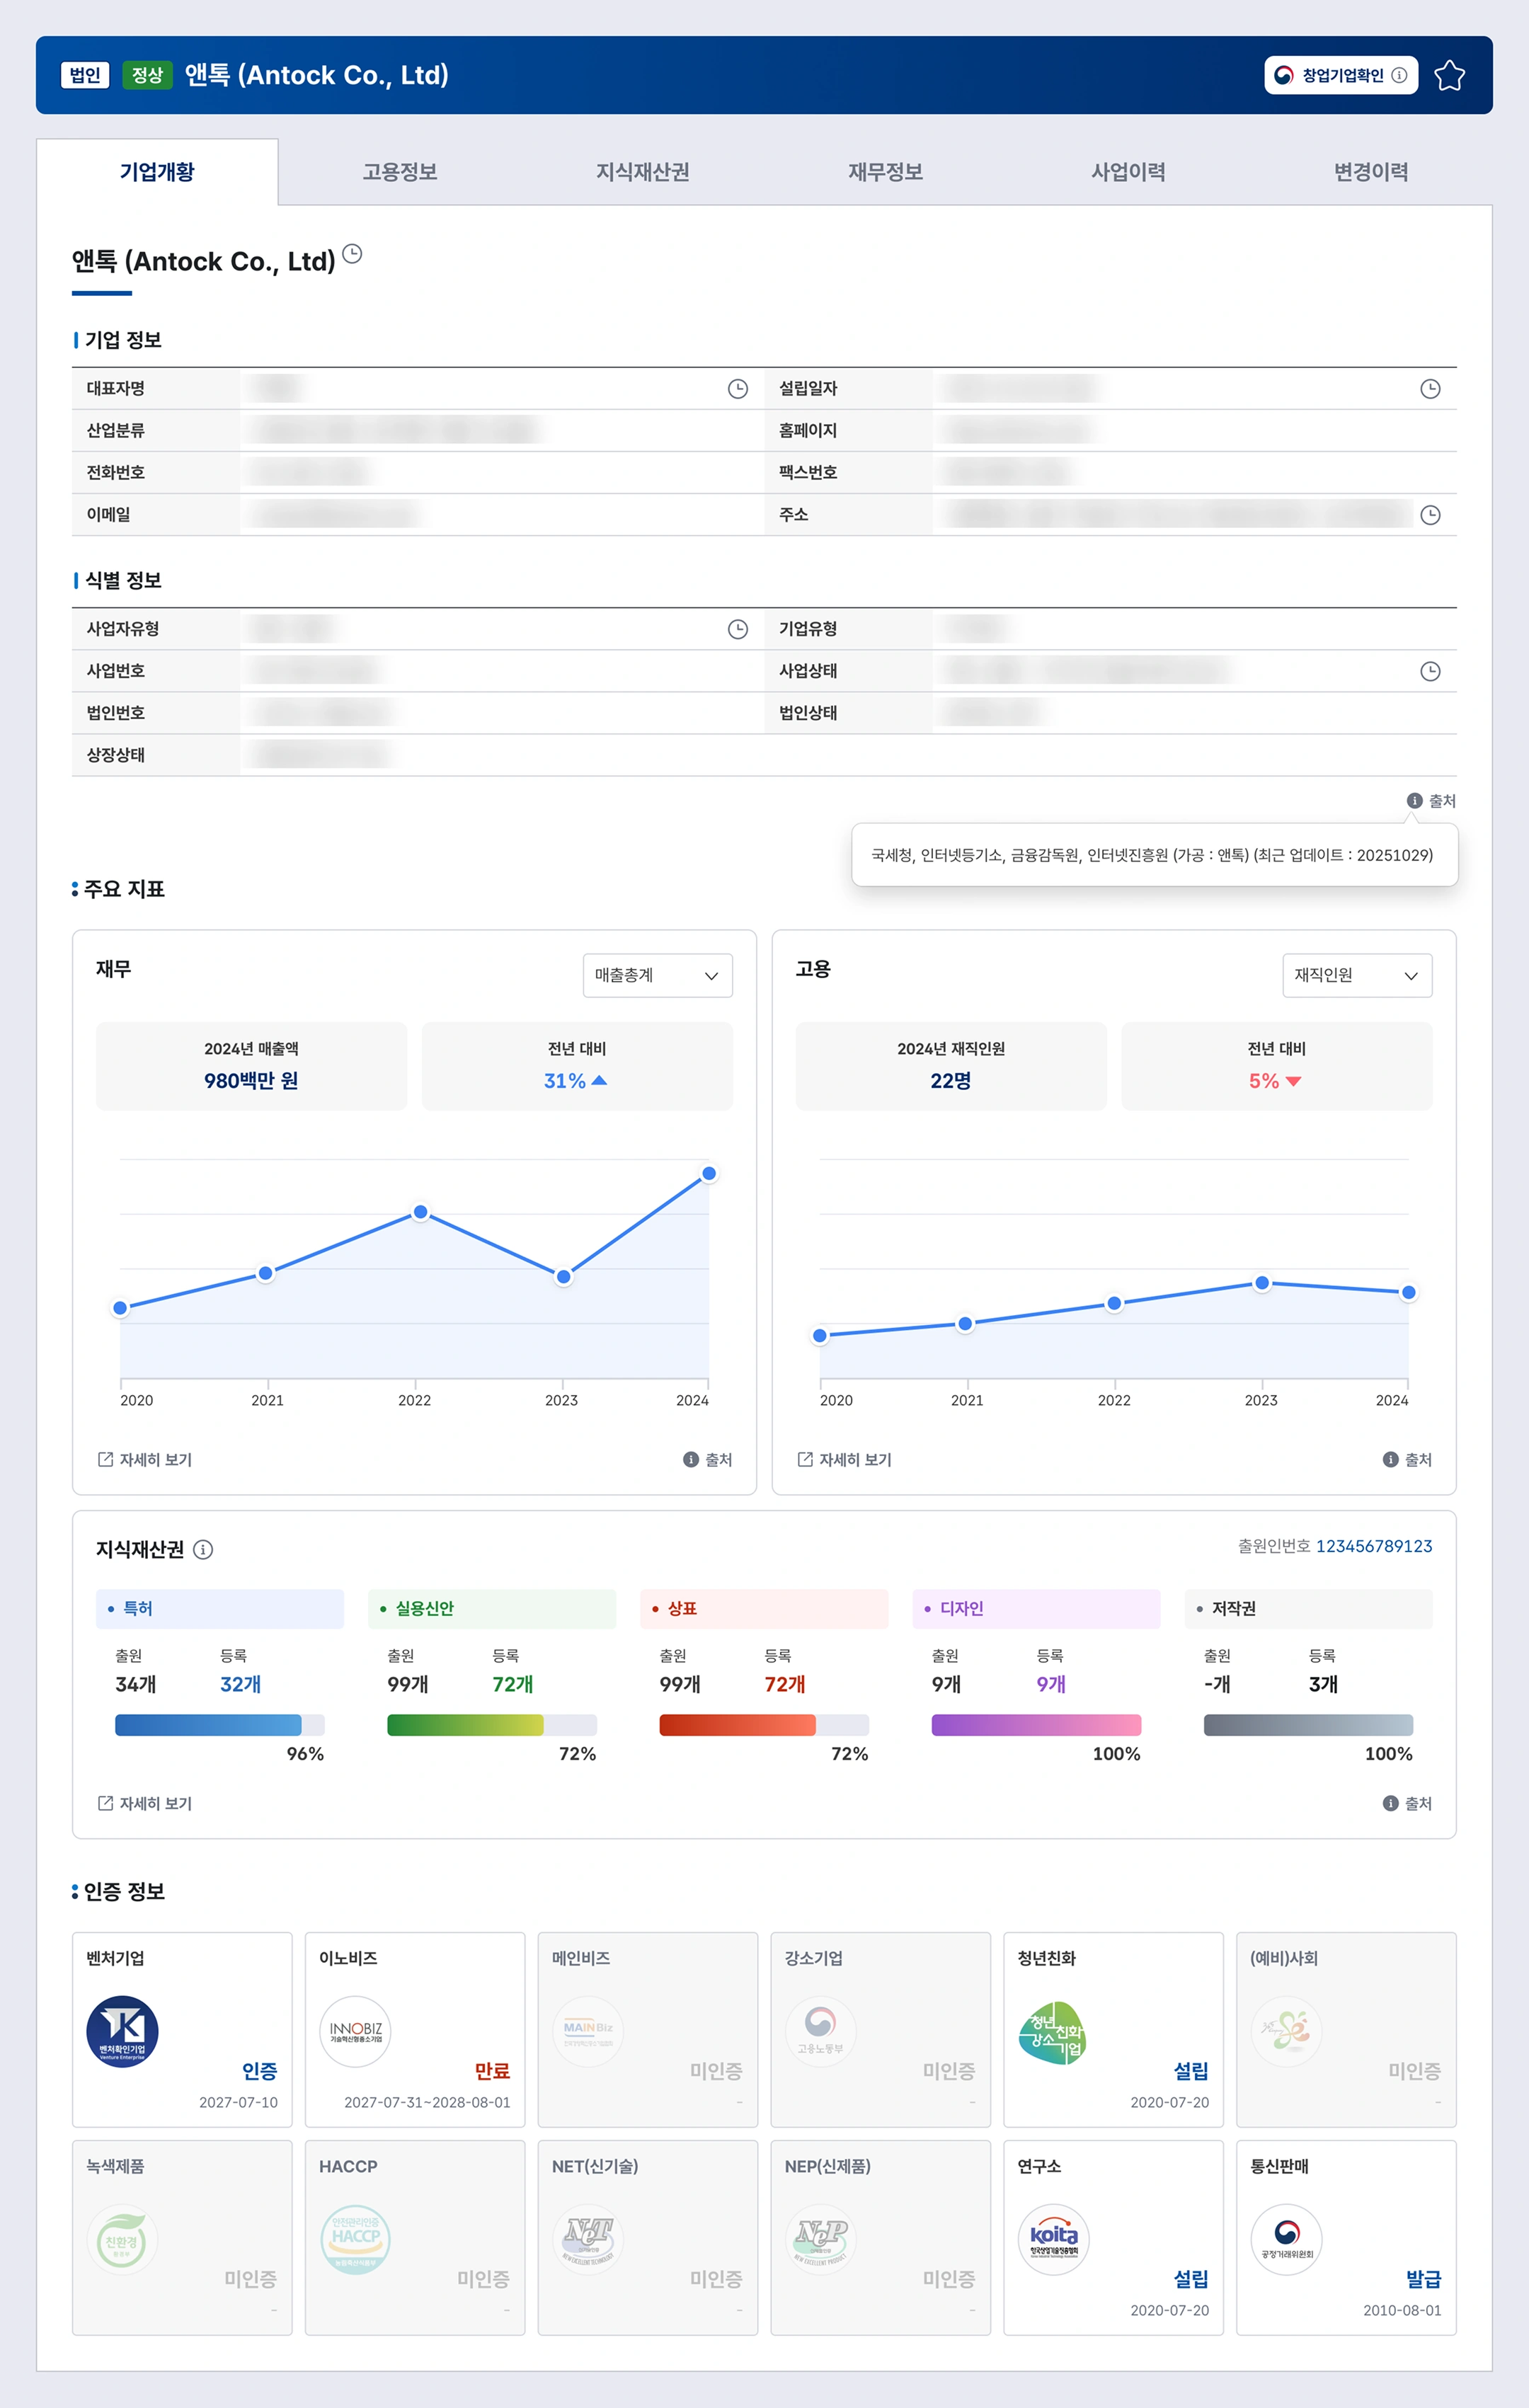Click the 저작권 100% progress bar
The height and width of the screenshot is (2408, 1529).
tap(1308, 1725)
